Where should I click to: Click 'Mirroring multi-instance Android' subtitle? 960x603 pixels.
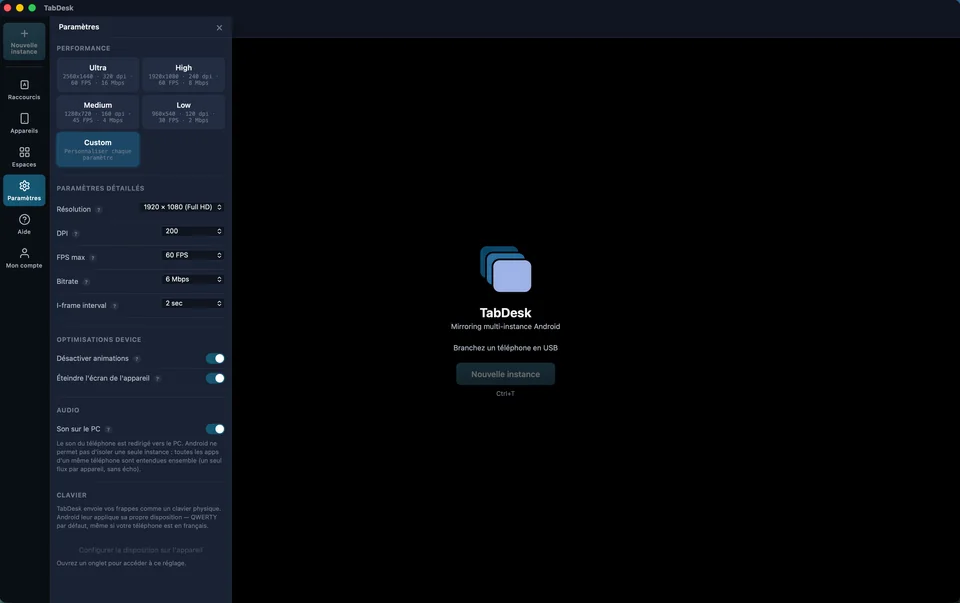[x=506, y=326]
